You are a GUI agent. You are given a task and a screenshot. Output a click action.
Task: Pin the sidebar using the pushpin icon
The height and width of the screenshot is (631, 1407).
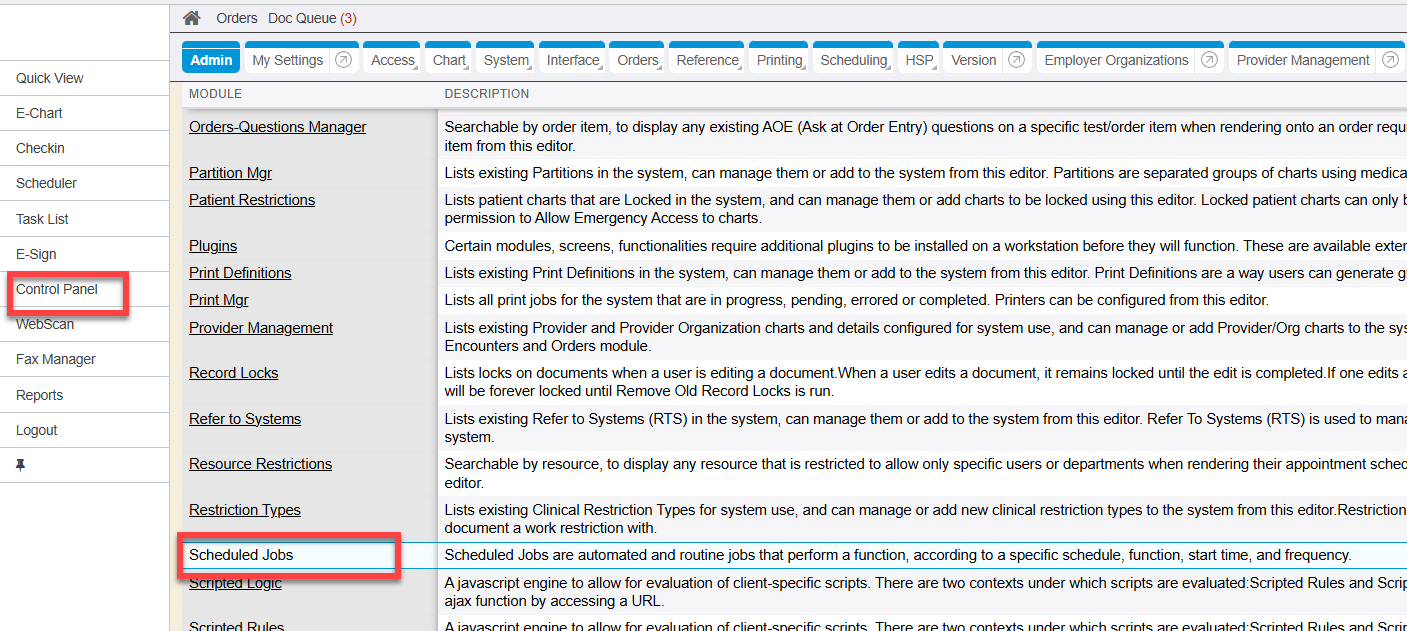pos(21,466)
